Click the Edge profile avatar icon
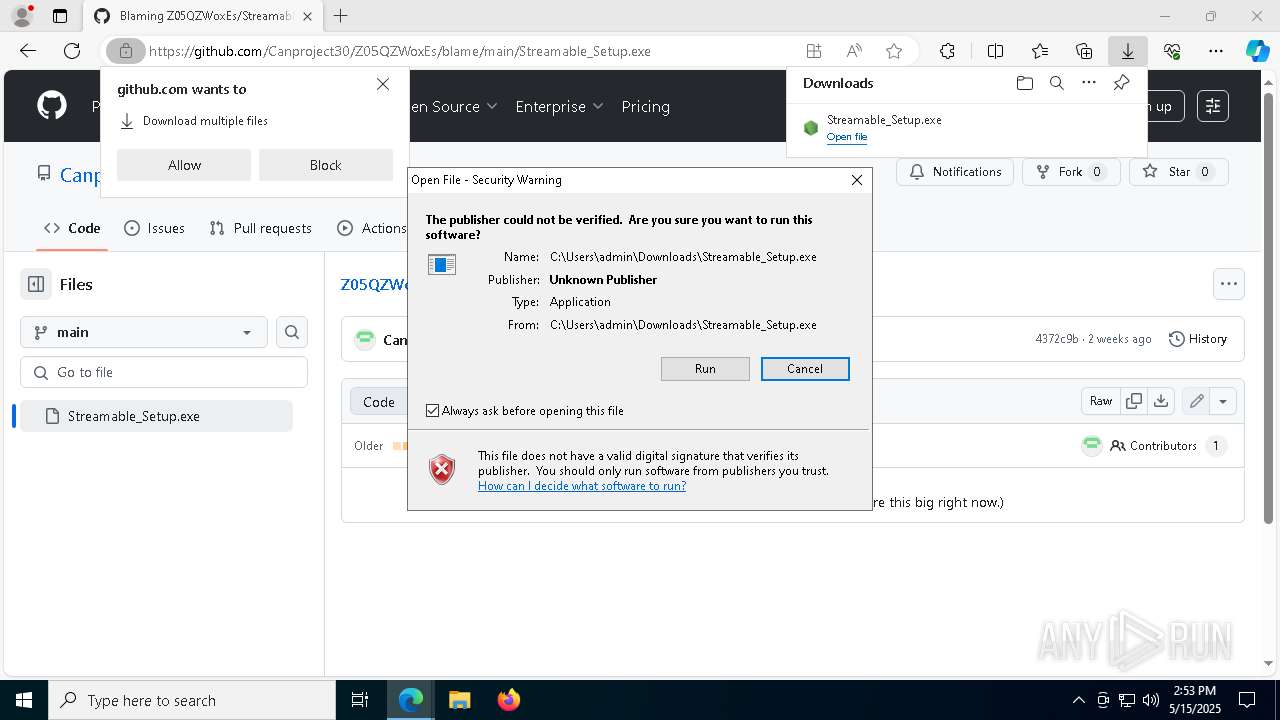The width and height of the screenshot is (1280, 720). (22, 16)
